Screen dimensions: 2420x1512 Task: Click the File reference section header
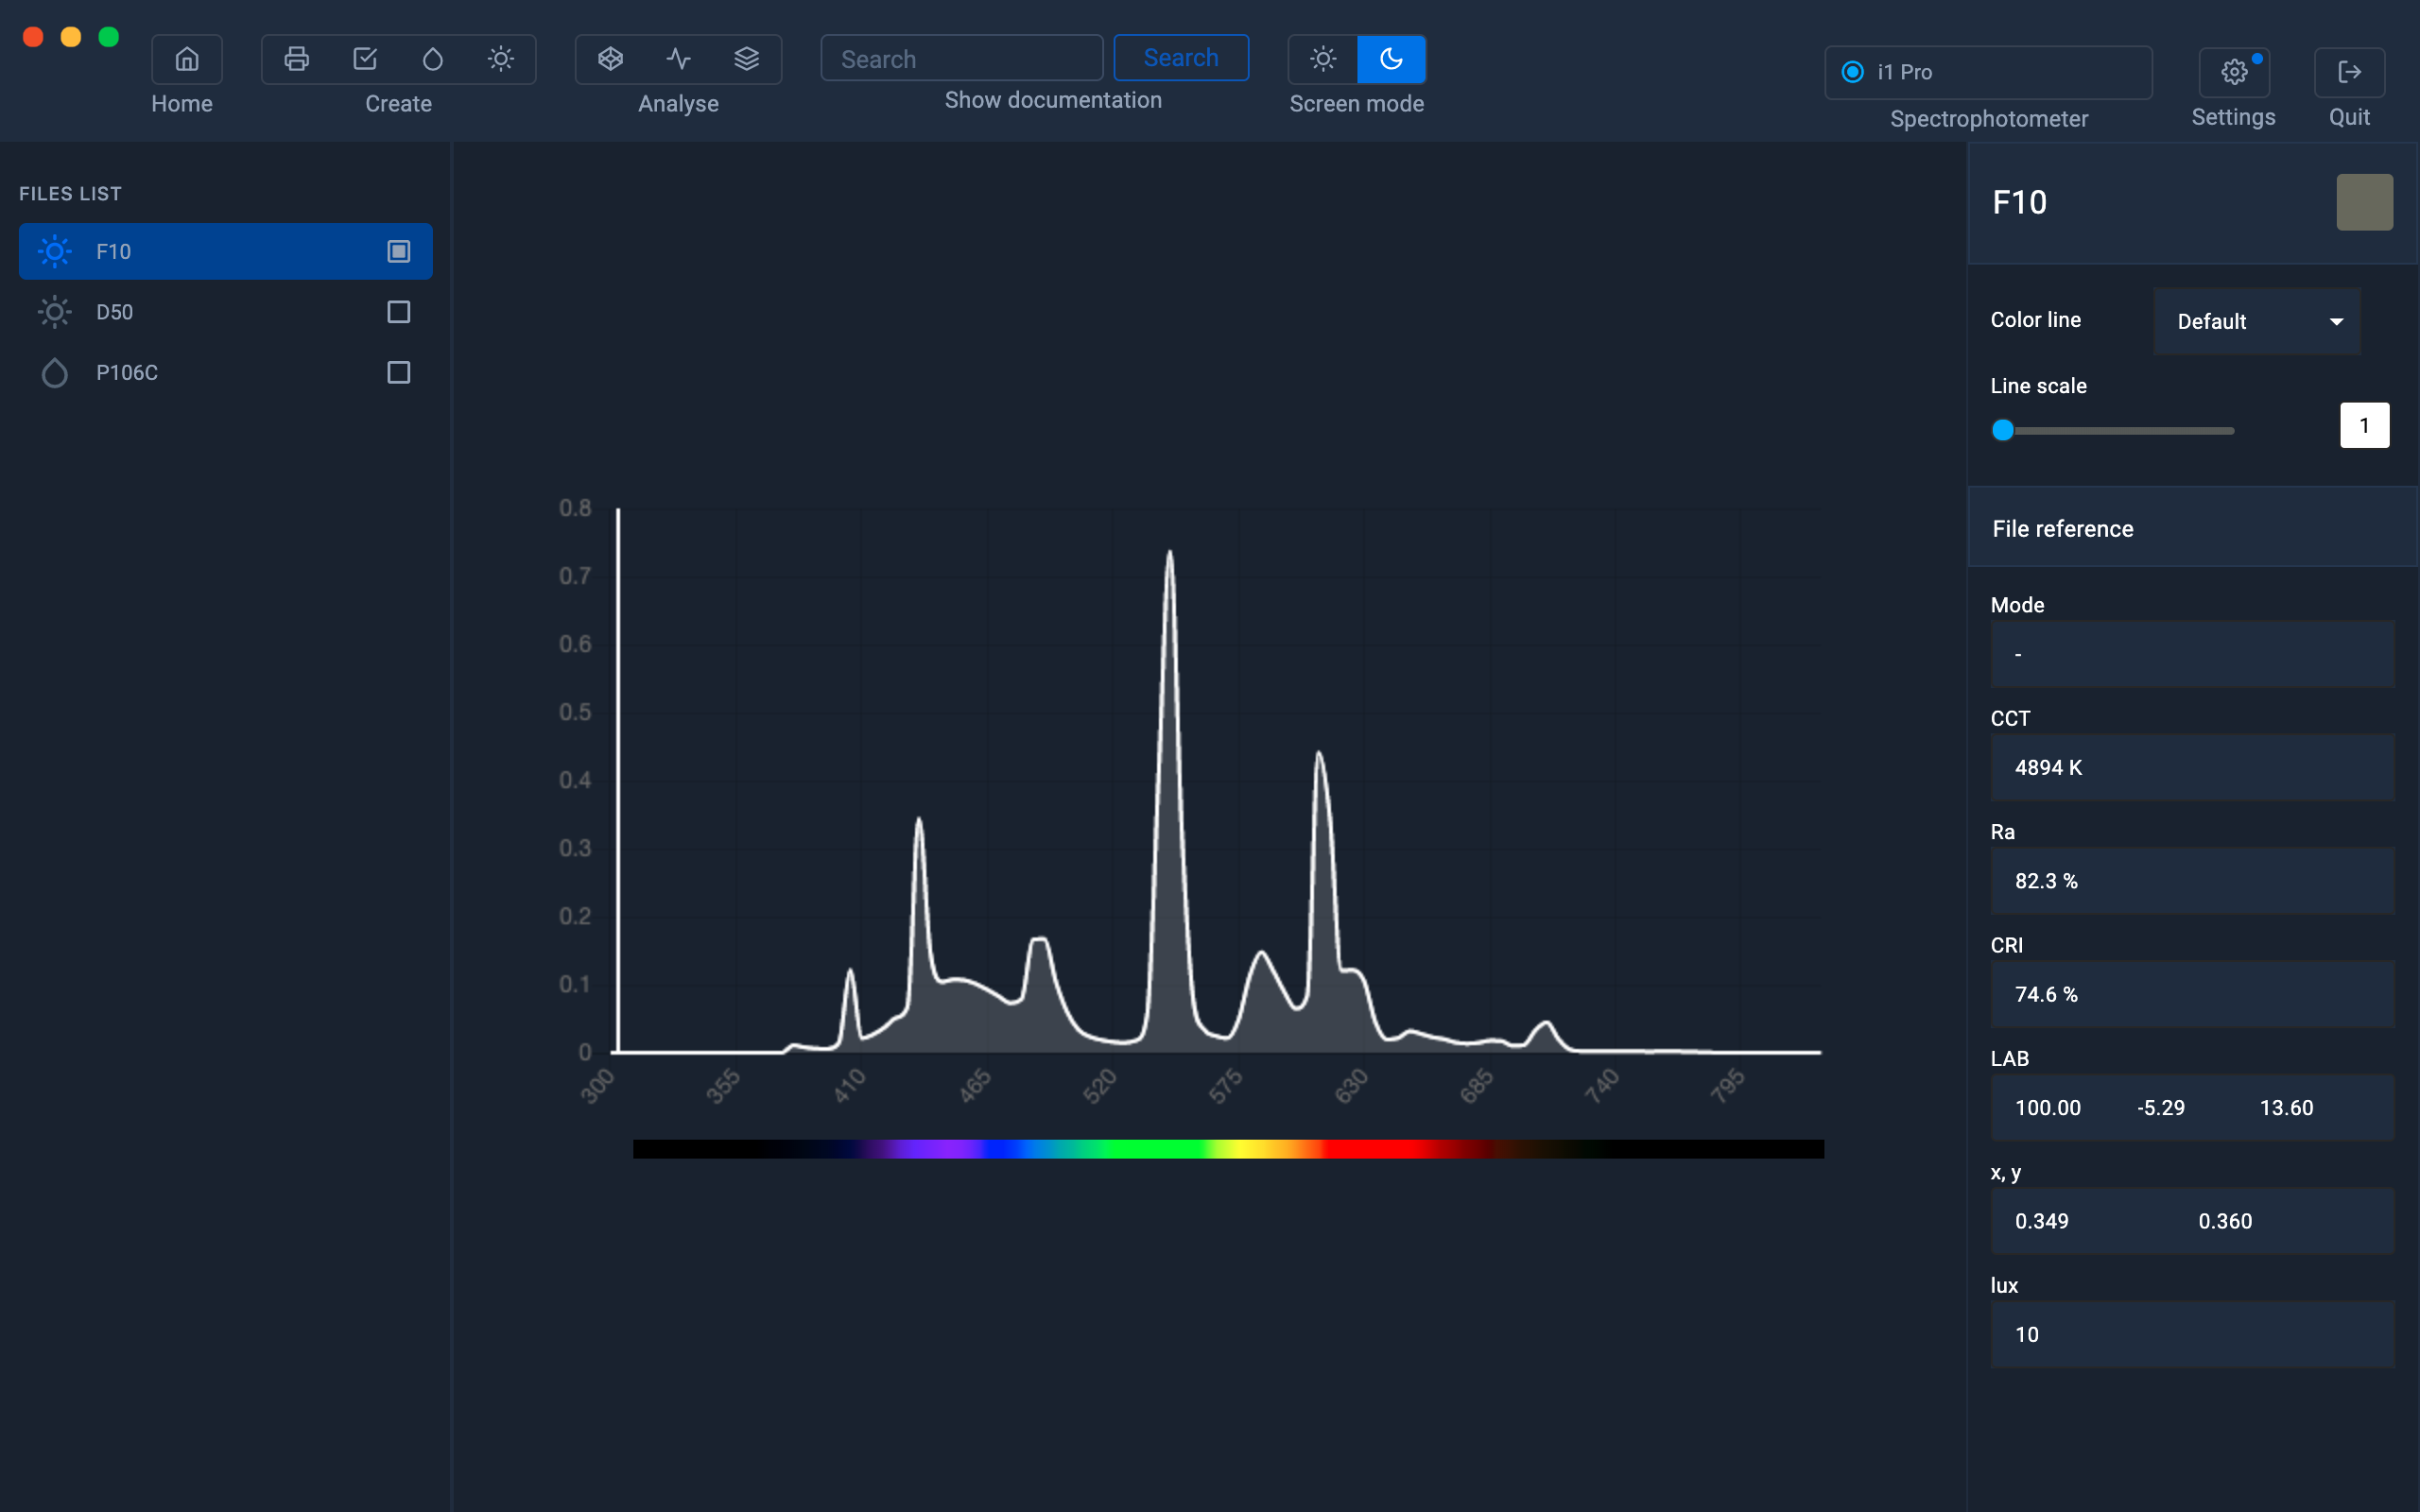pos(2192,528)
